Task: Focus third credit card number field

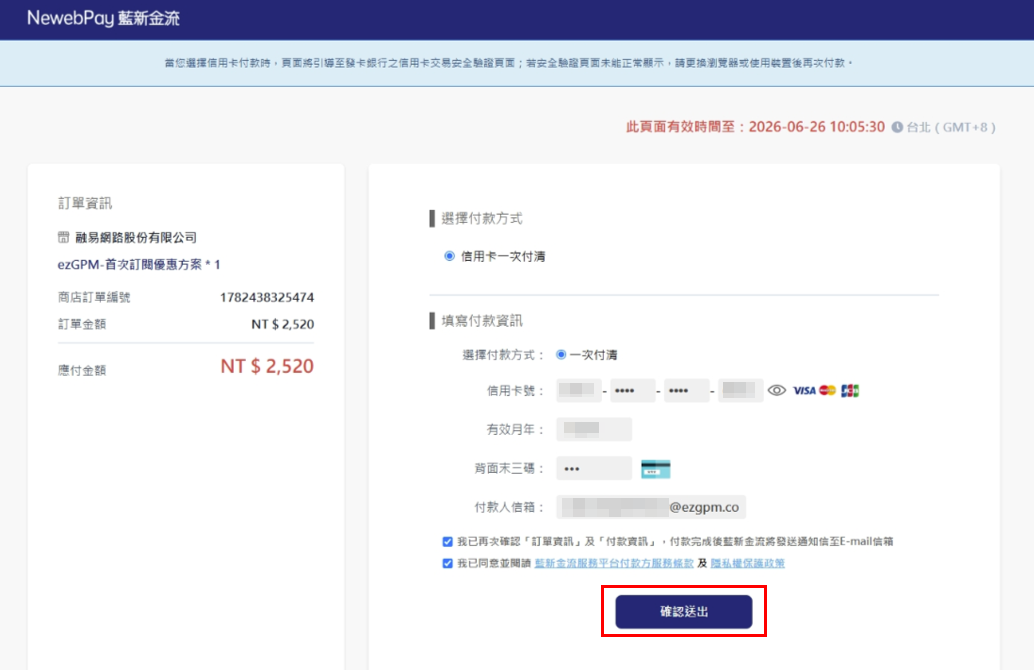Action: coord(686,390)
